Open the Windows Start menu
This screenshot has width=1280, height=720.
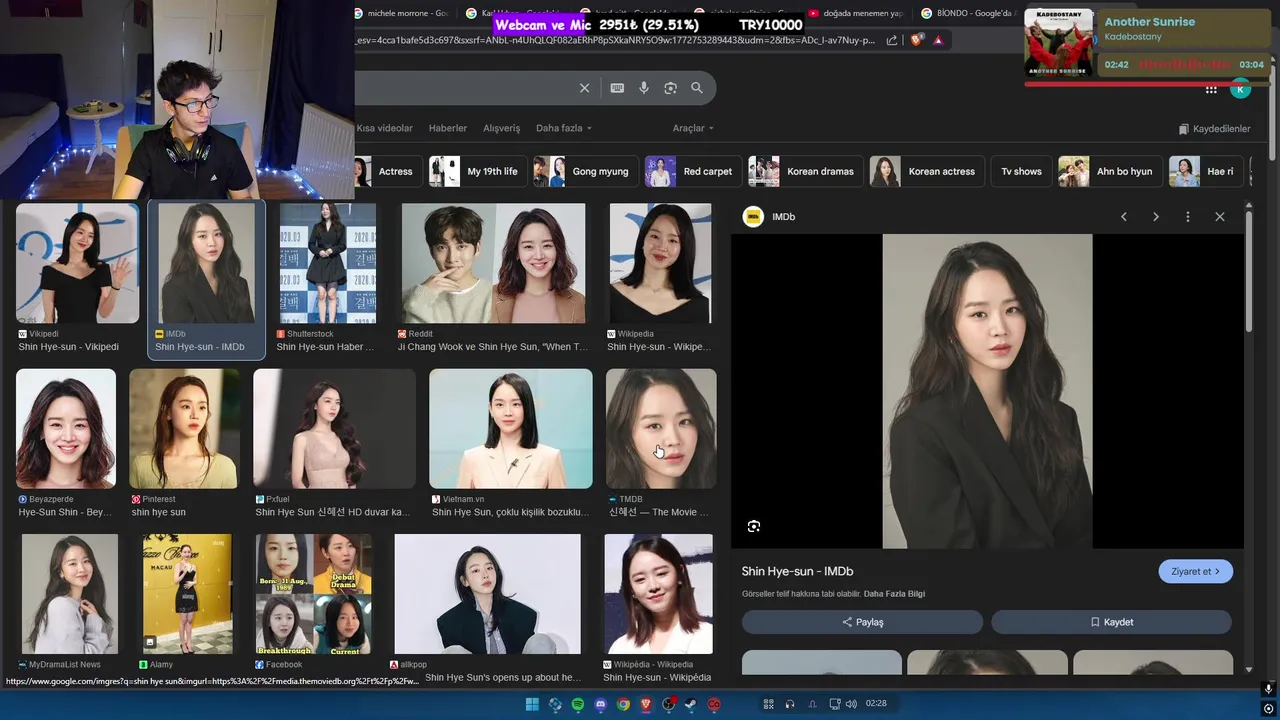coord(532,704)
